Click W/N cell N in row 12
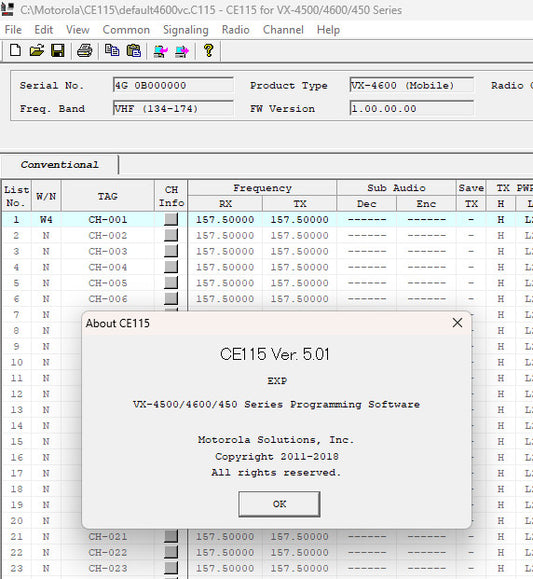The width and height of the screenshot is (533, 579). pos(46,394)
